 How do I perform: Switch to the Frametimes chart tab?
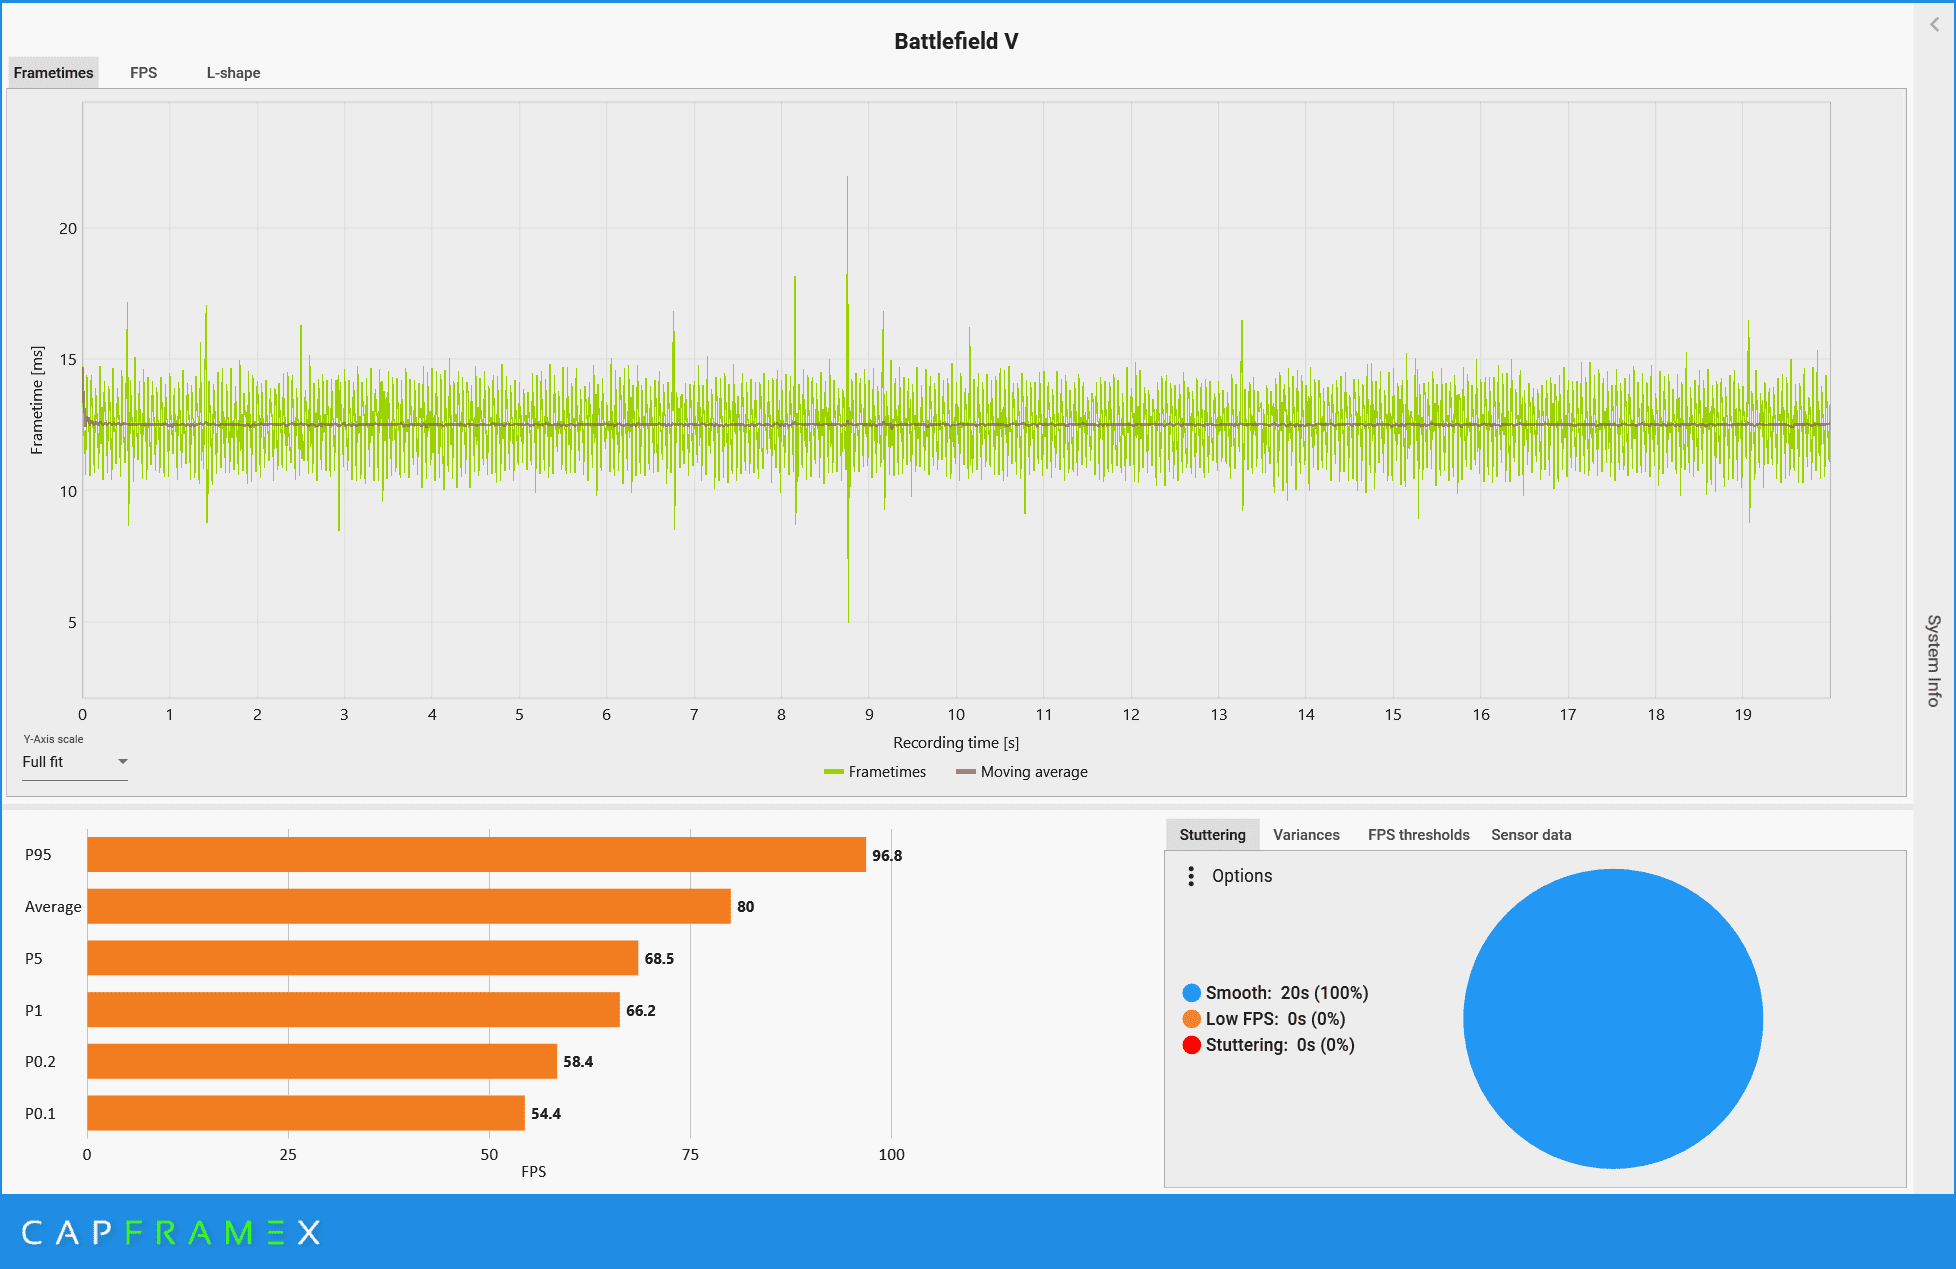click(54, 73)
